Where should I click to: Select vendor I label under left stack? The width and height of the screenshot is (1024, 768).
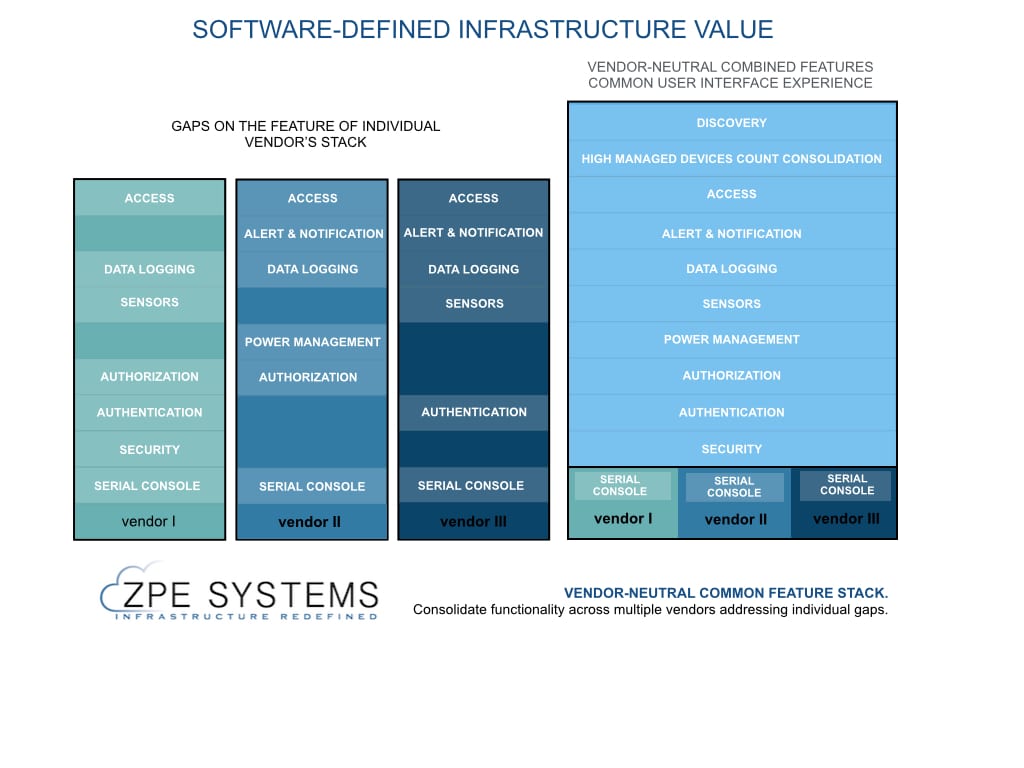point(149,521)
